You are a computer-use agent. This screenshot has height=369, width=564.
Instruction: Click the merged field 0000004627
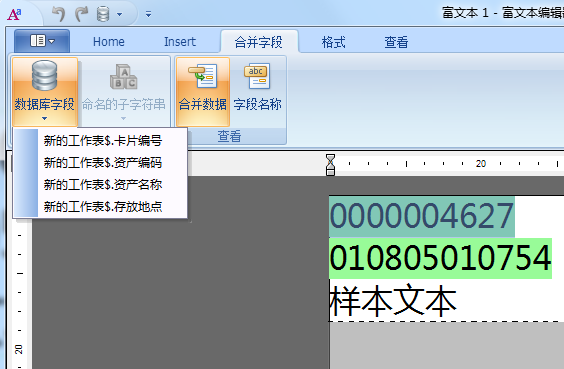click(422, 216)
